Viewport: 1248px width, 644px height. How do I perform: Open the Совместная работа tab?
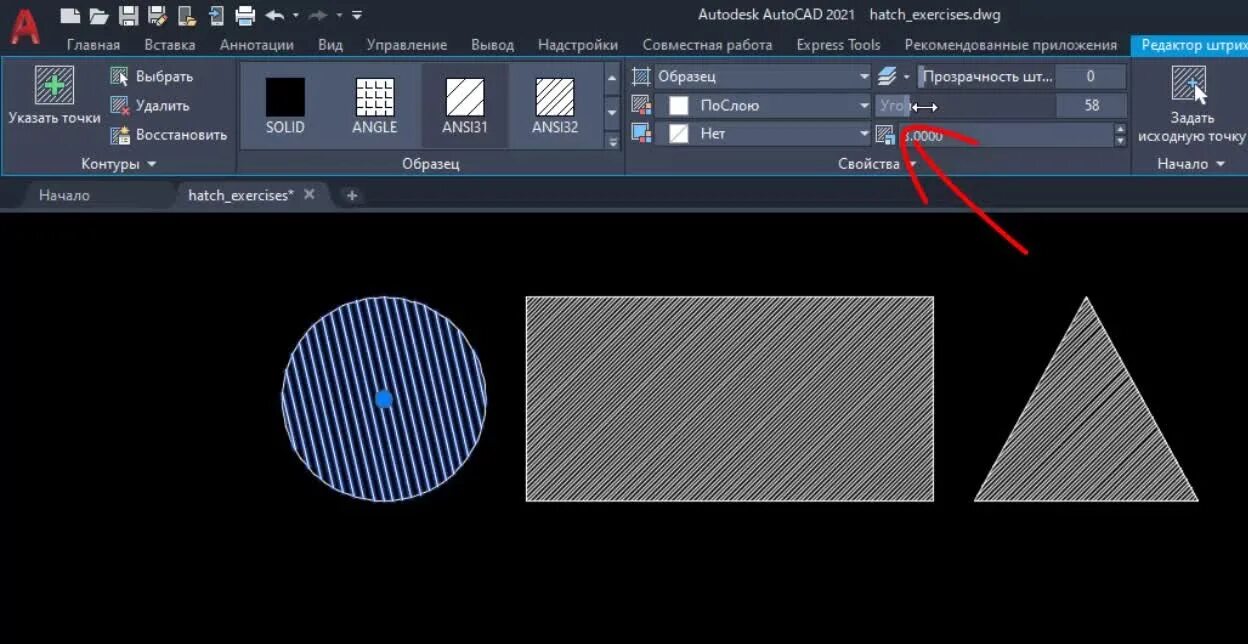(707, 45)
